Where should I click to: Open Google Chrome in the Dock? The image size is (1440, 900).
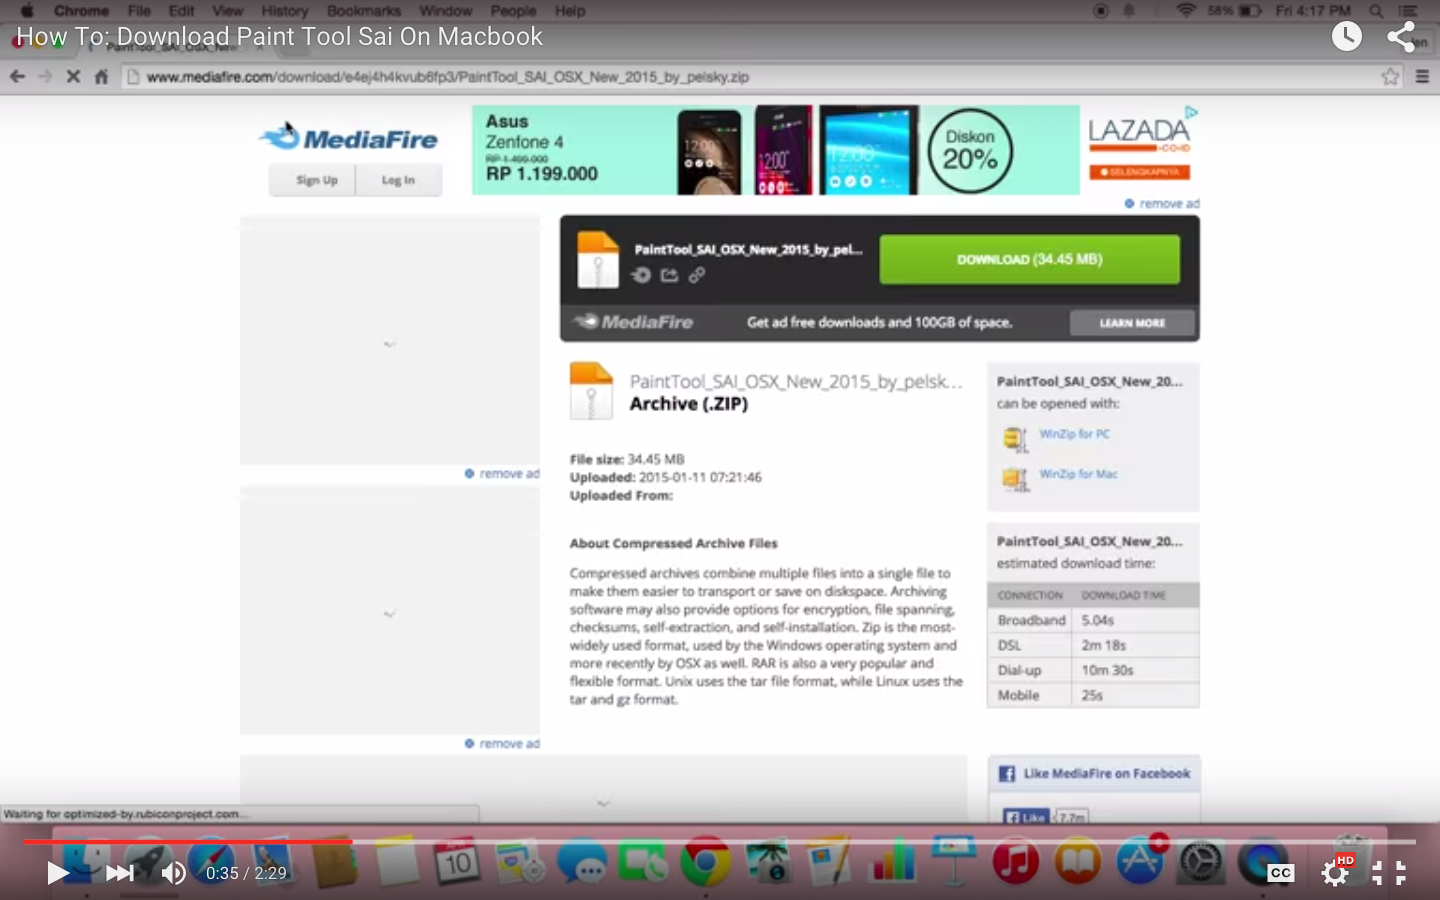pos(705,860)
